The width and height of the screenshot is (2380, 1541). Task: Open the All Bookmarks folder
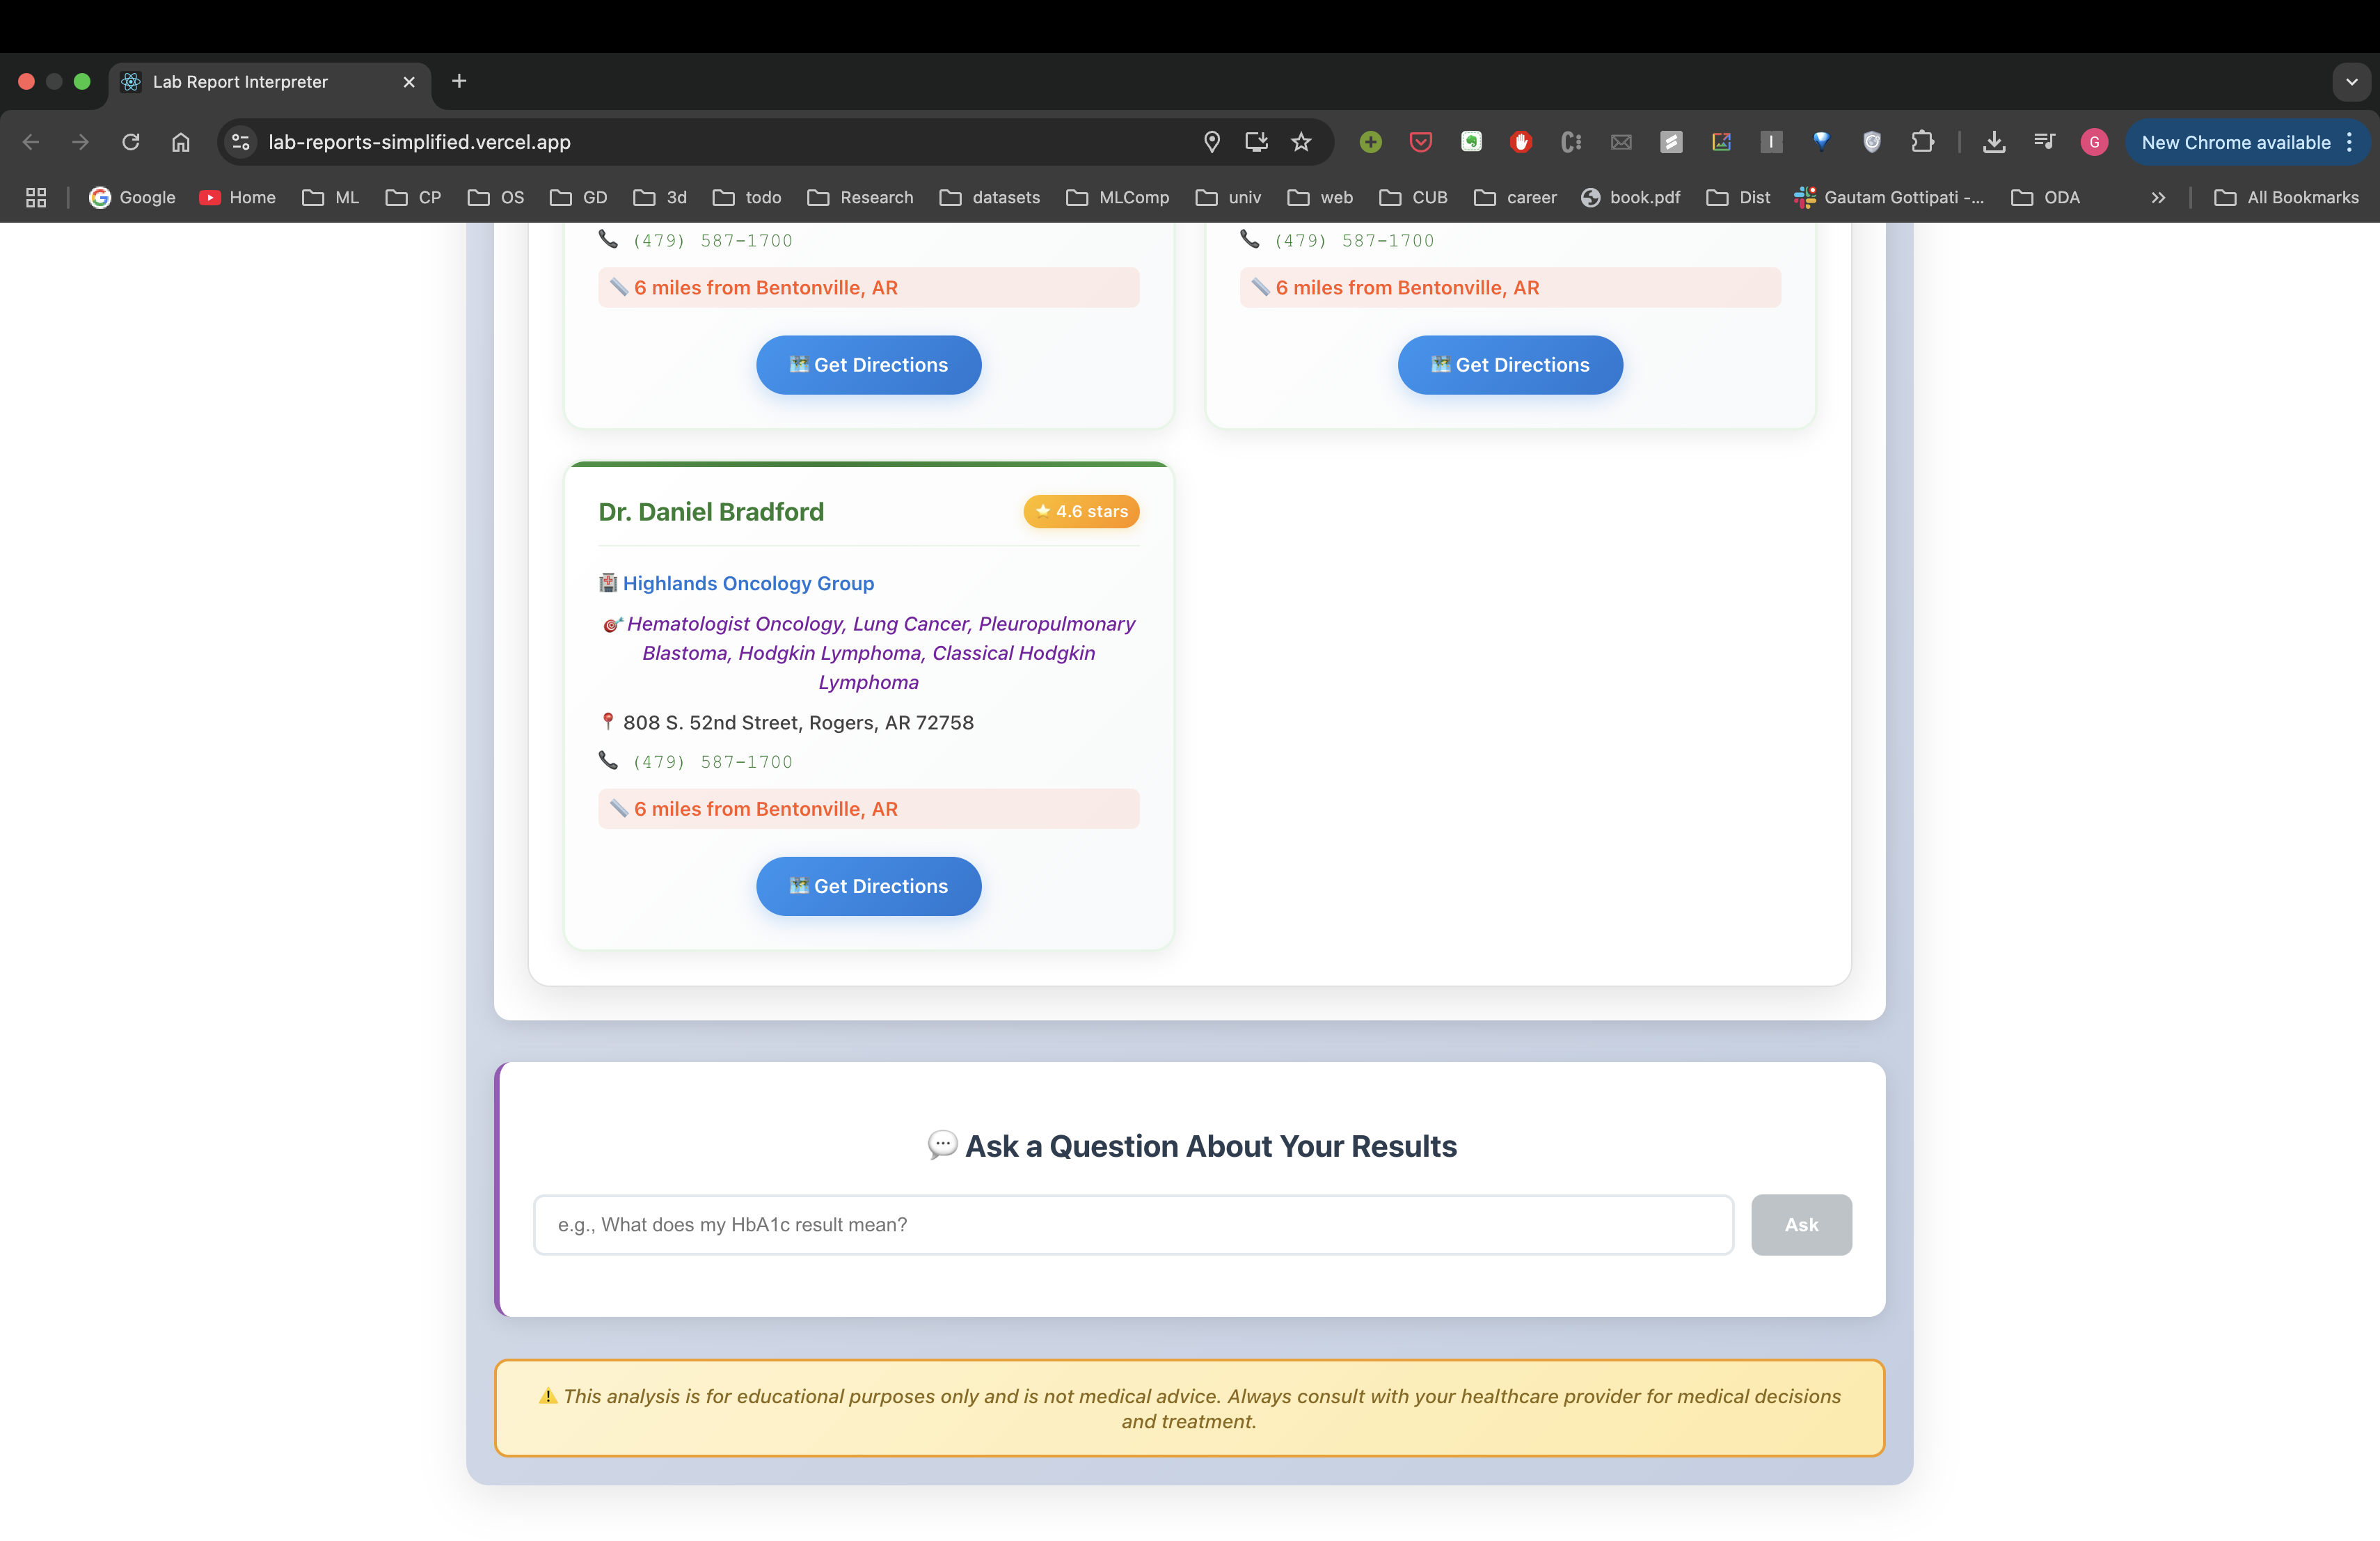(x=2286, y=198)
